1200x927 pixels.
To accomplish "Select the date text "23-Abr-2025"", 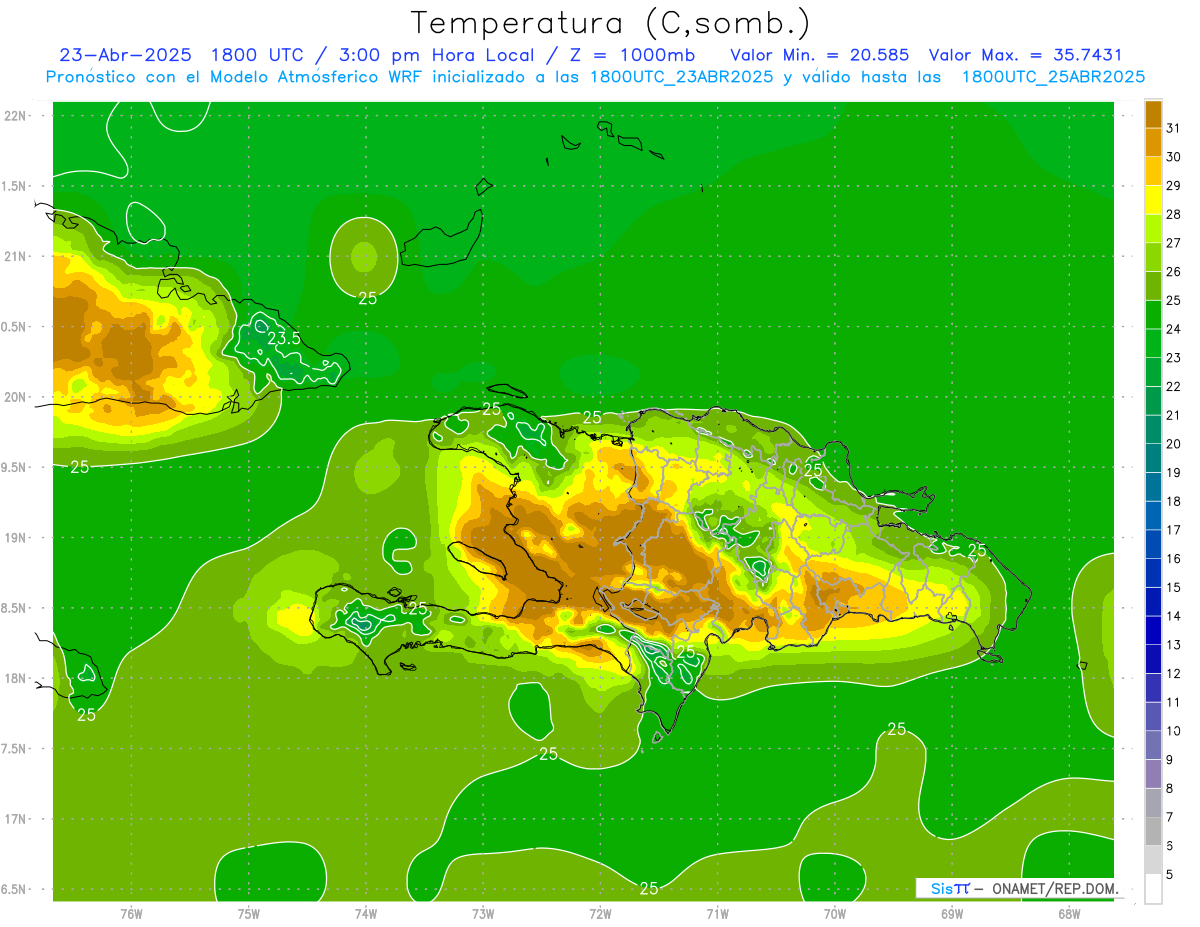I will click(x=126, y=55).
